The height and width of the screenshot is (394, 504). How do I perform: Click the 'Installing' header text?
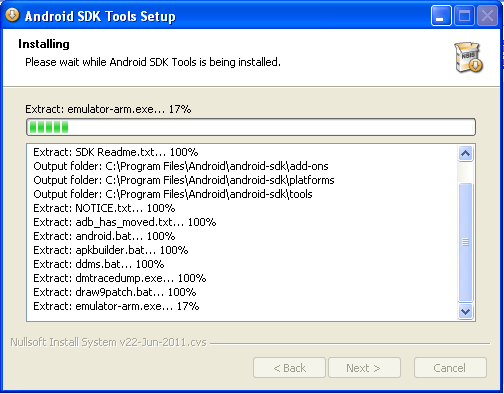pyautogui.click(x=44, y=44)
